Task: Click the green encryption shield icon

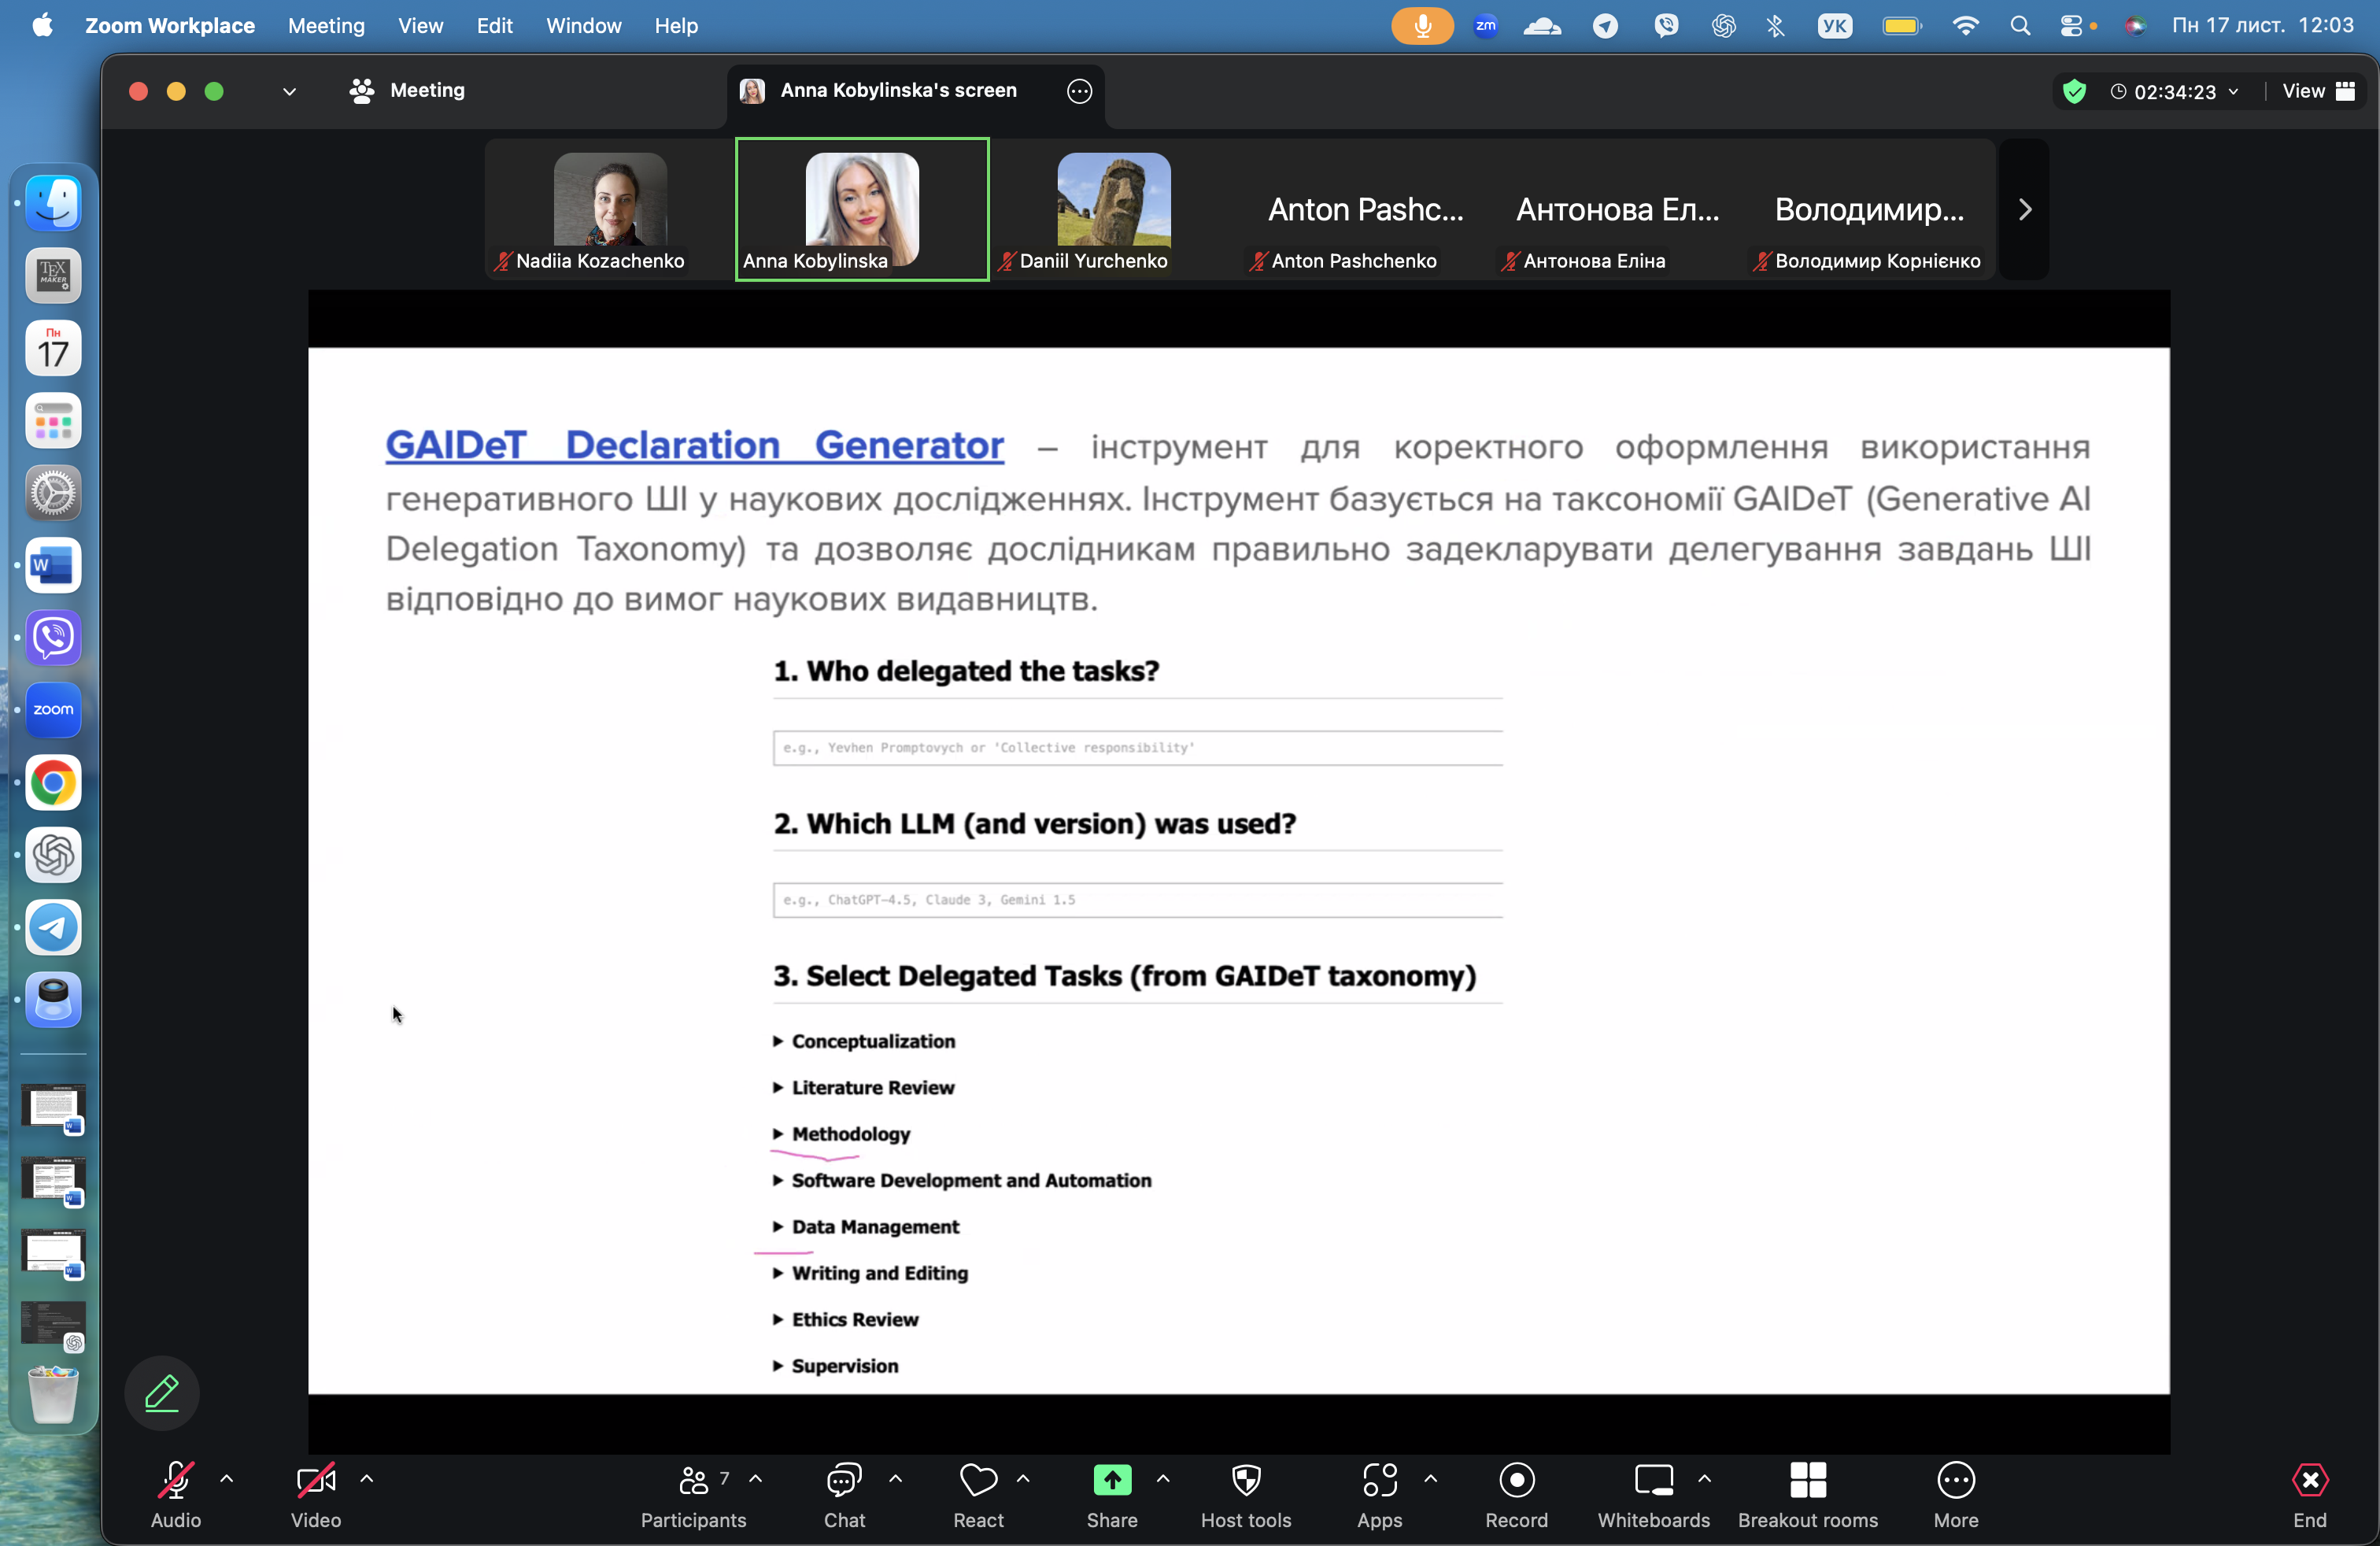Action: [2074, 92]
